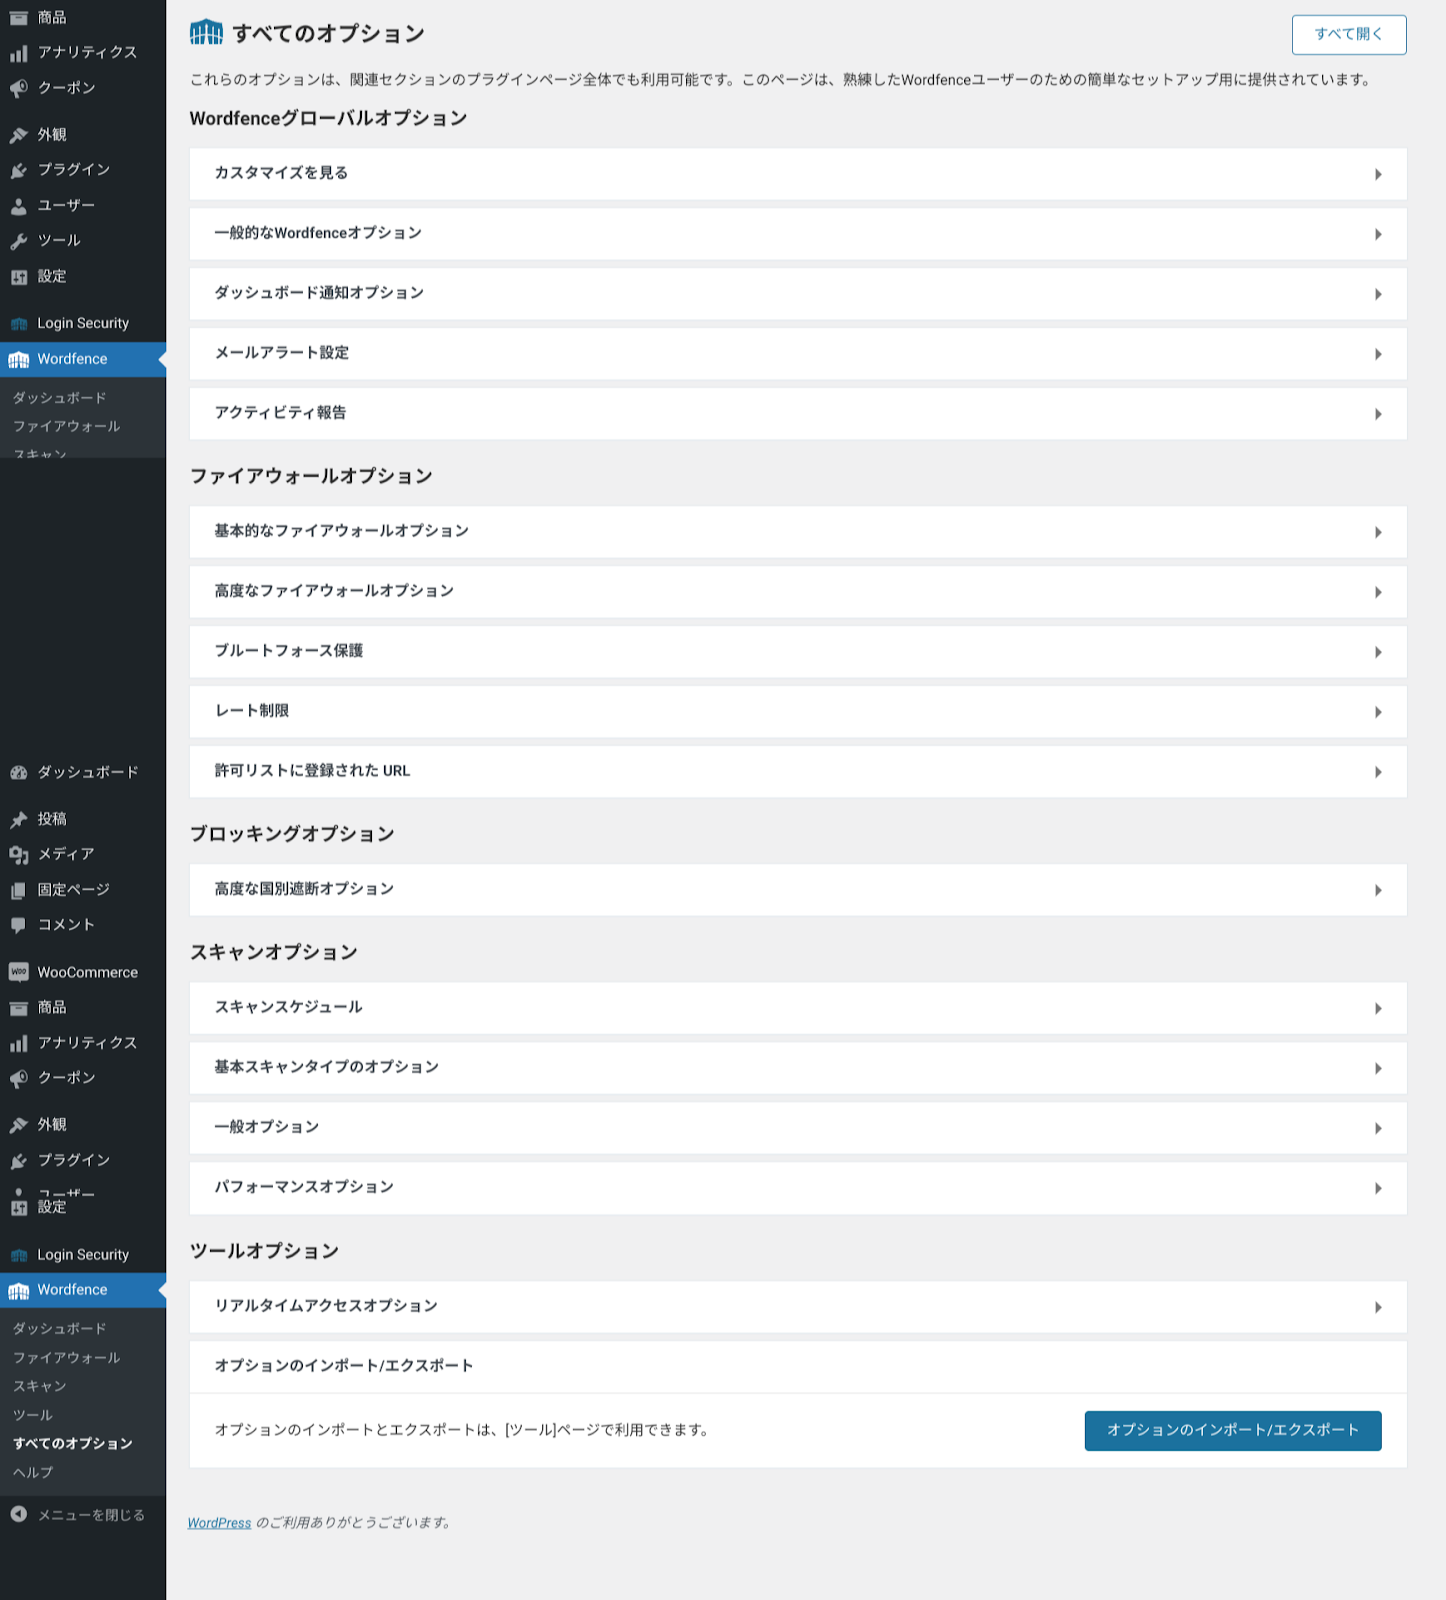Select すべてのオプション in Wordfence submenu
The width and height of the screenshot is (1446, 1600).
(73, 1443)
